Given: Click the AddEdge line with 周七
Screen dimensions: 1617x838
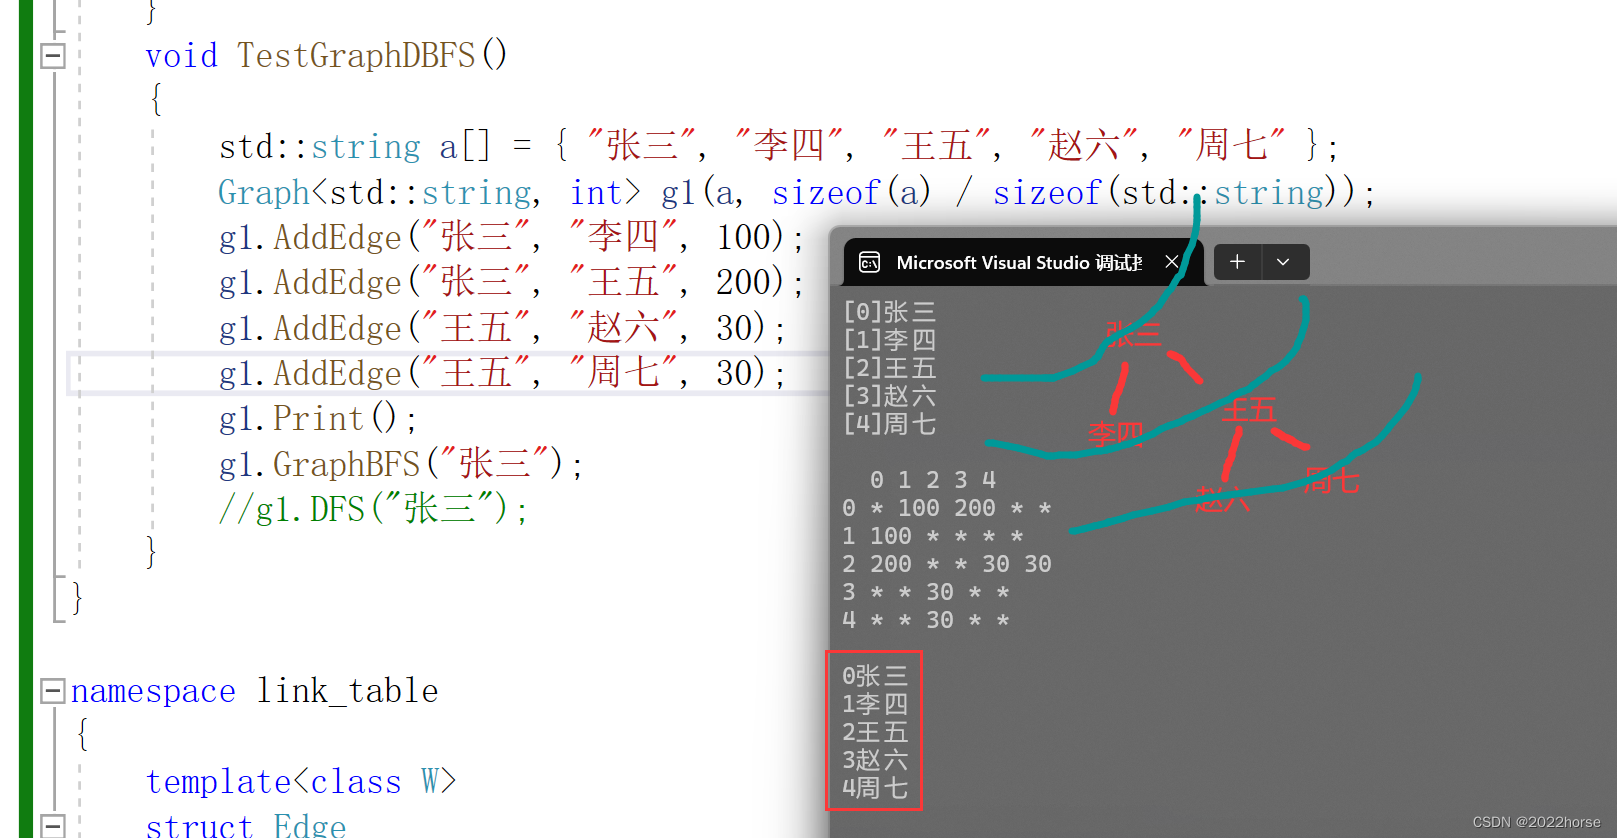Looking at the screenshot, I should (502, 374).
